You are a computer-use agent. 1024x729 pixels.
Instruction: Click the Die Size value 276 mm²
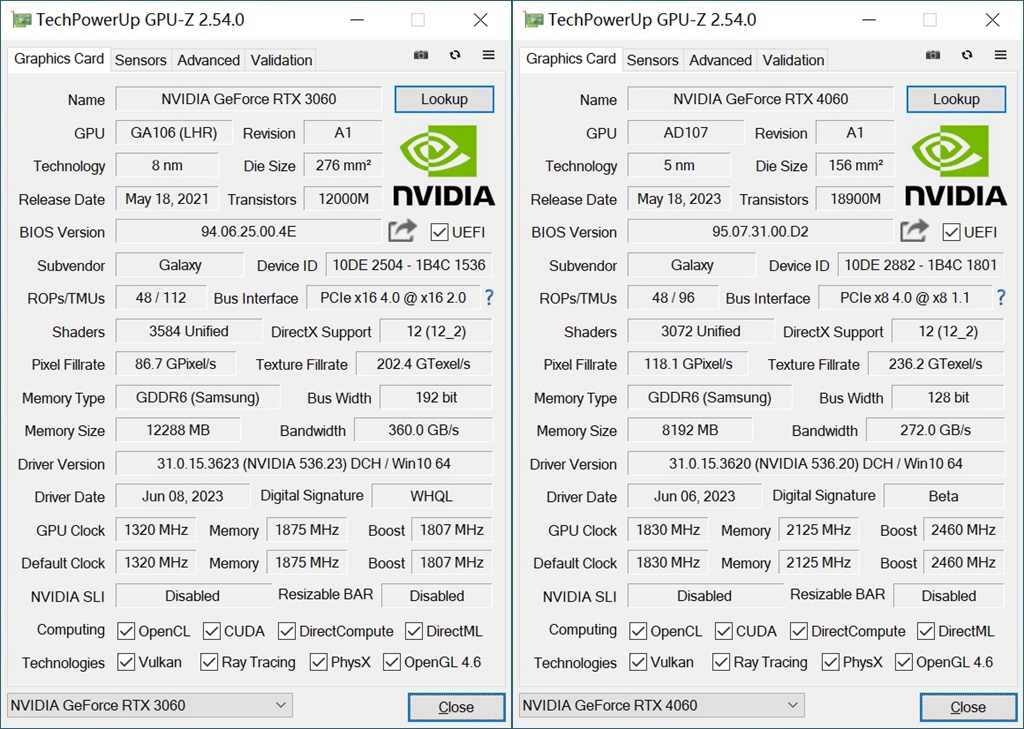pyautogui.click(x=344, y=165)
